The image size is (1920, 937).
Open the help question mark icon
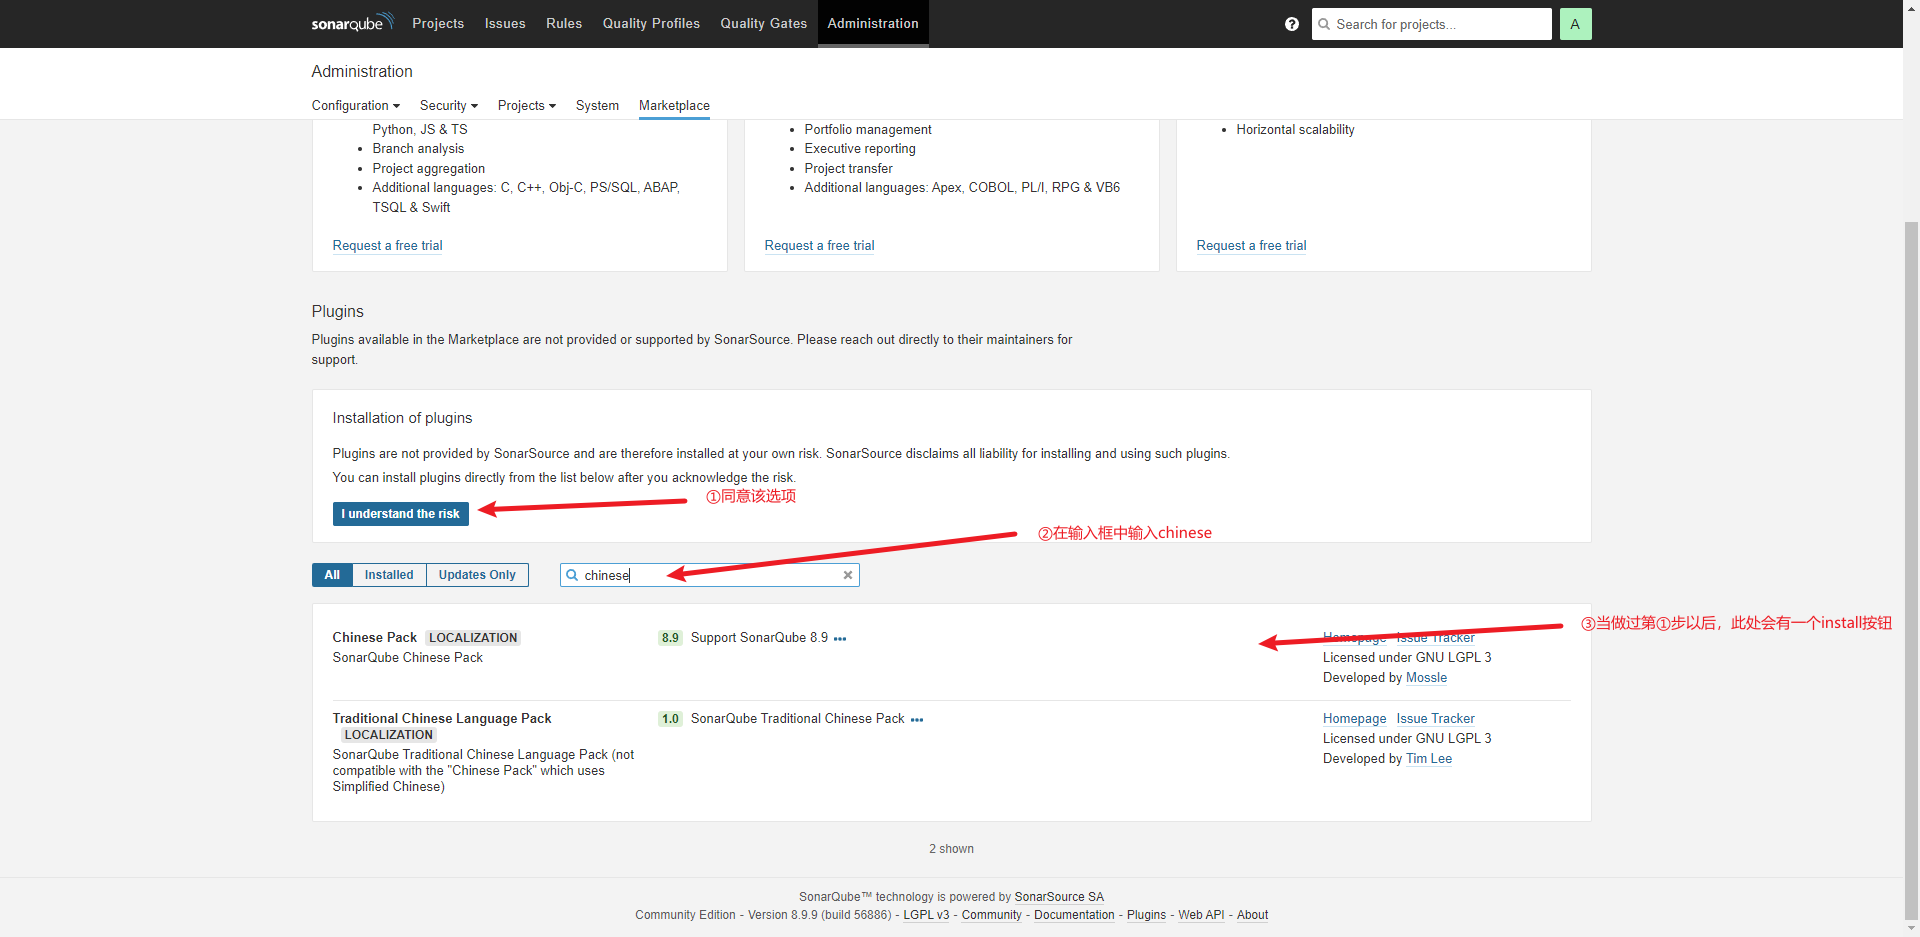click(1292, 24)
